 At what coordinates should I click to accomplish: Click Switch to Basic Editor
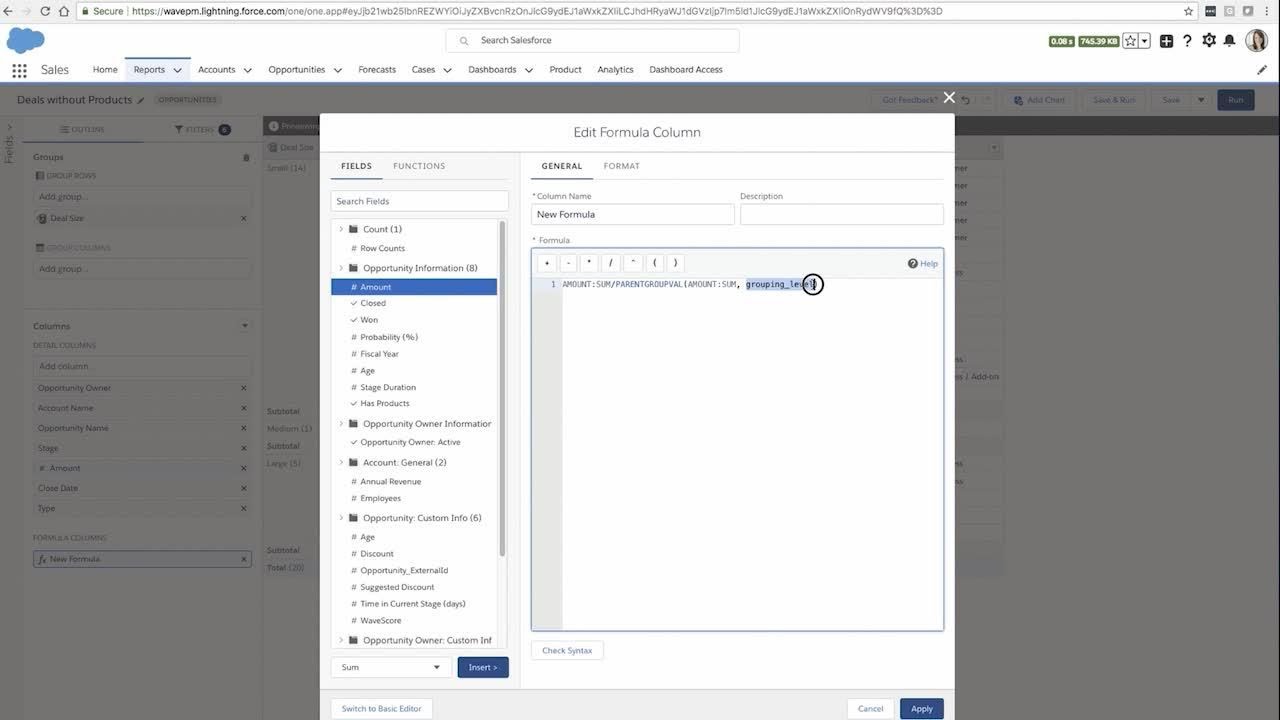(x=381, y=708)
